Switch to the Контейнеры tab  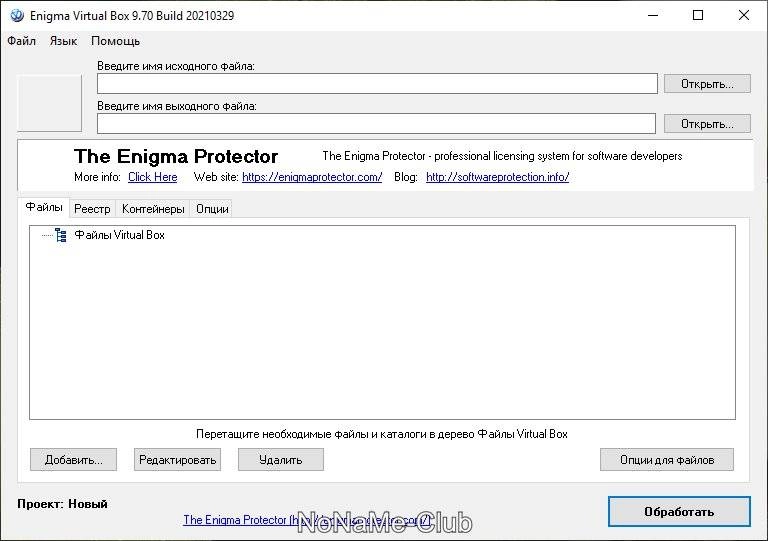pyautogui.click(x=153, y=209)
